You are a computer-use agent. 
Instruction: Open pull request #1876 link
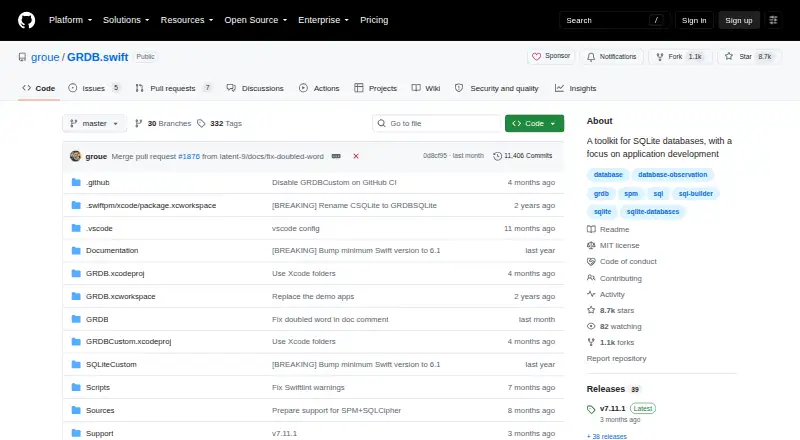click(189, 156)
